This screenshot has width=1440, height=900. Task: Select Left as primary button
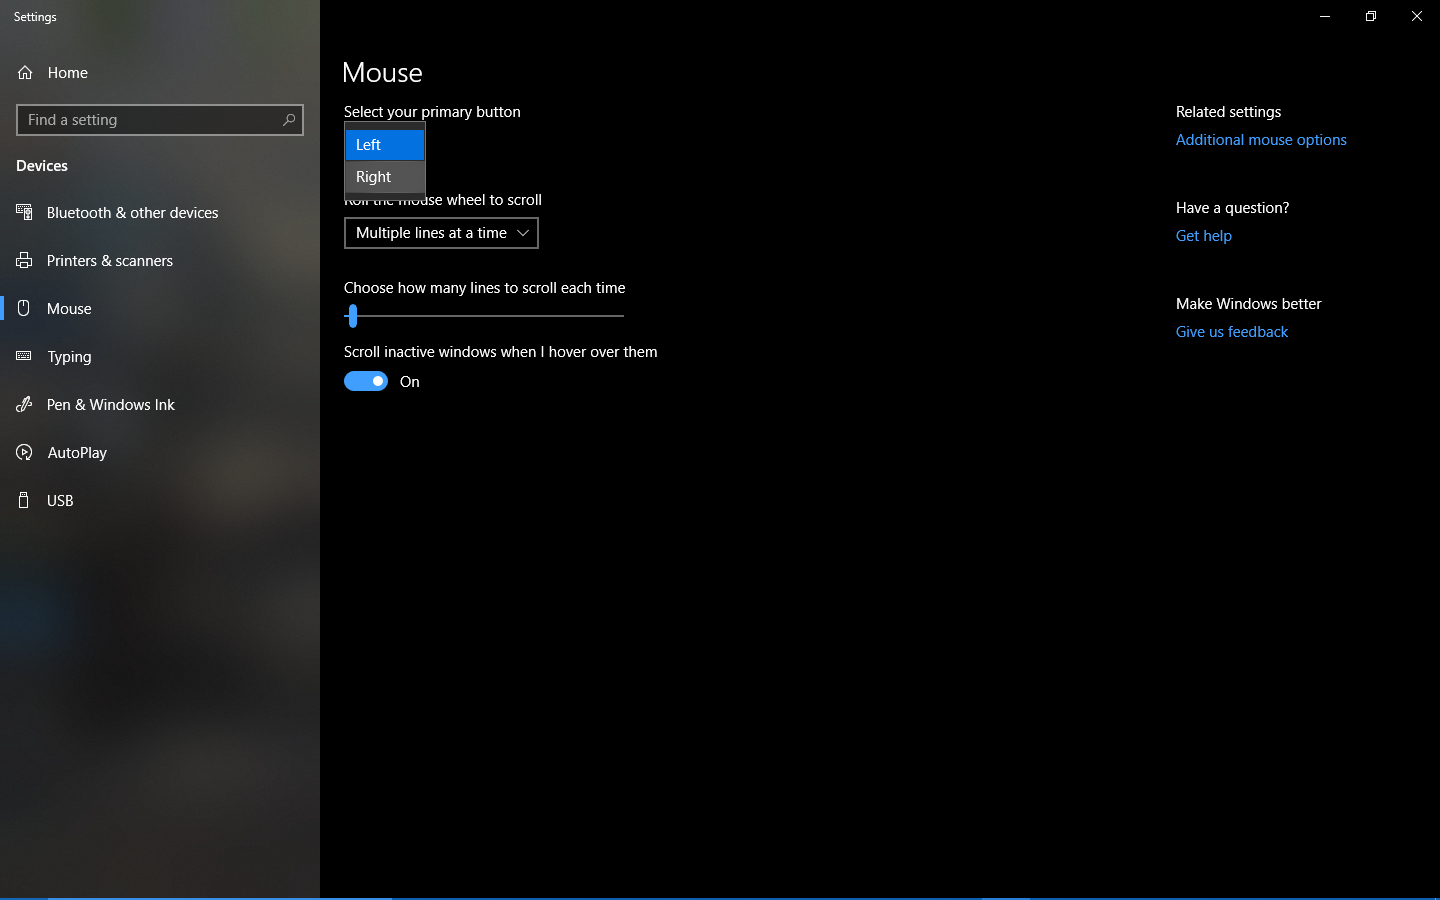(x=385, y=145)
